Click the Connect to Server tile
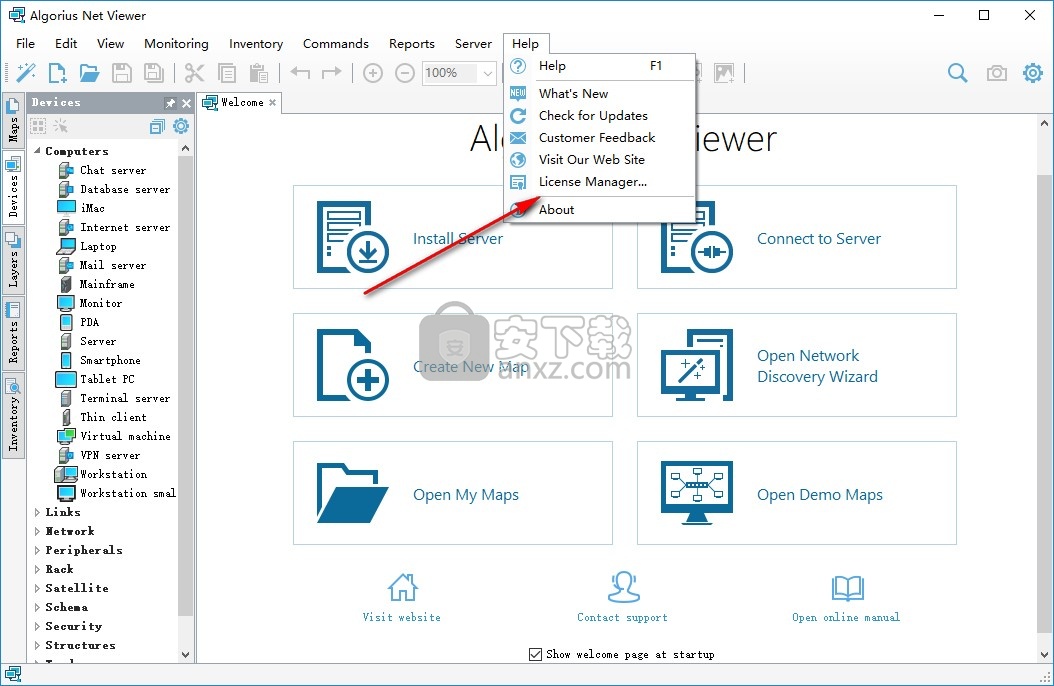This screenshot has height=686, width=1054. [797, 237]
